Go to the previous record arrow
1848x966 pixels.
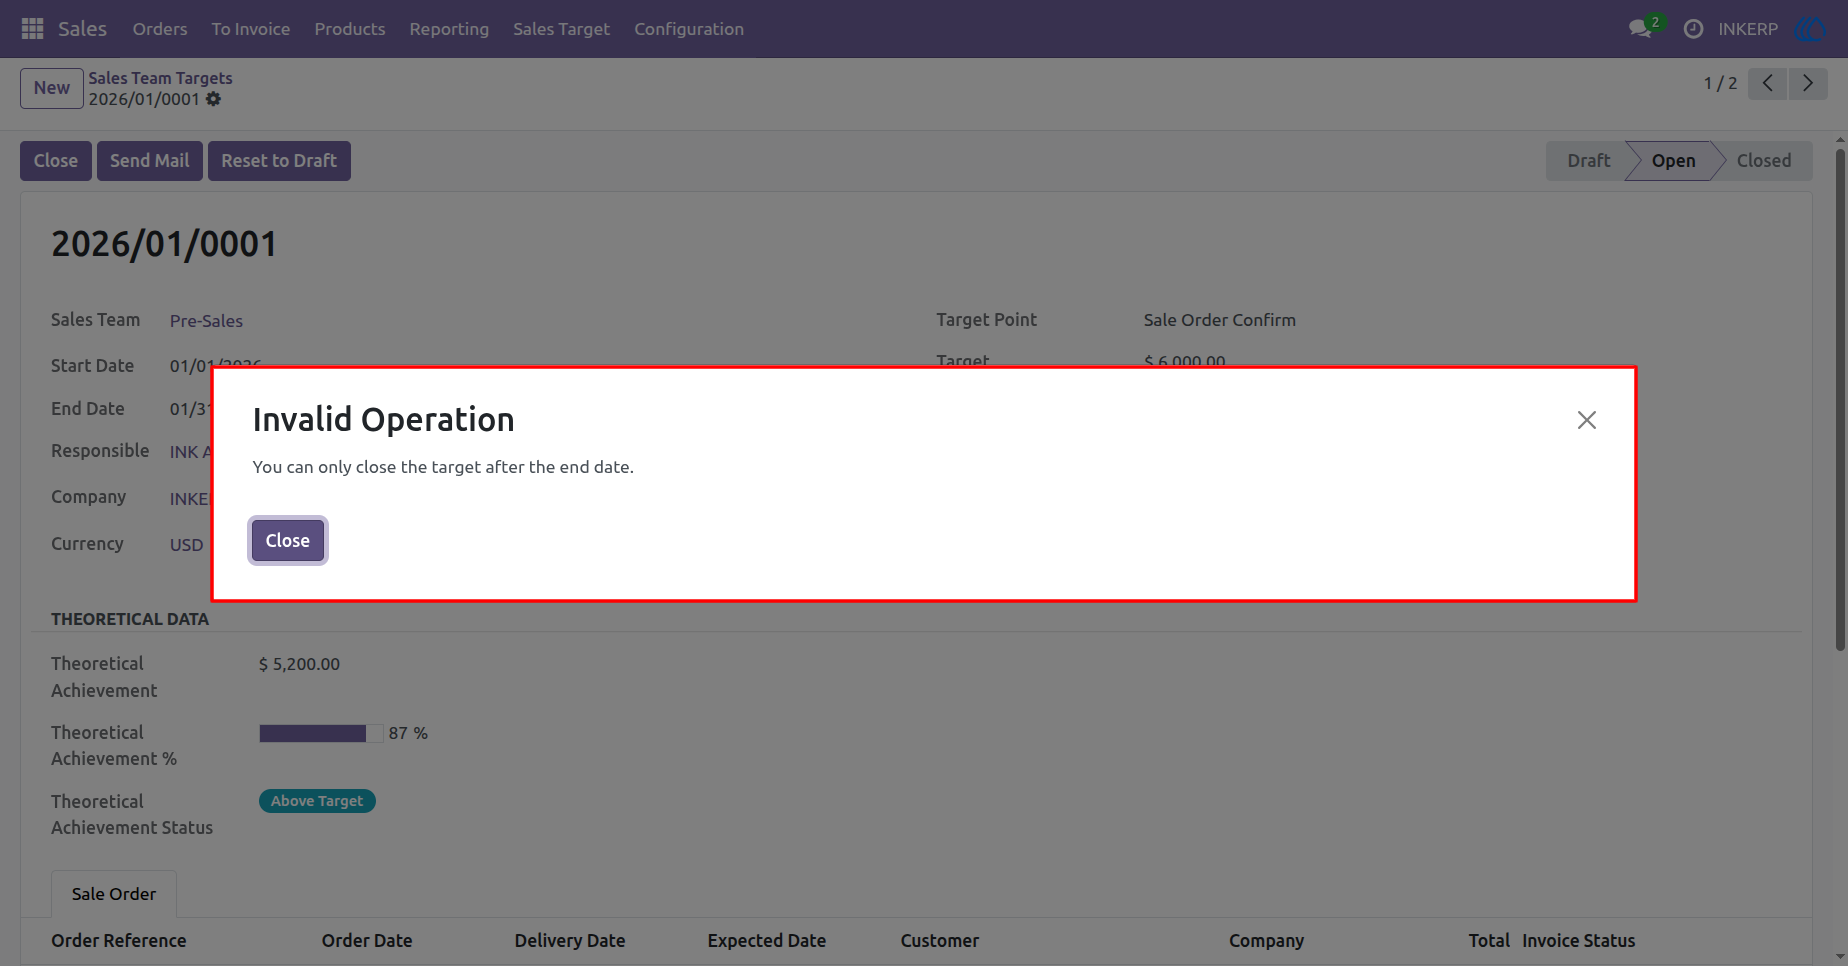pyautogui.click(x=1768, y=83)
